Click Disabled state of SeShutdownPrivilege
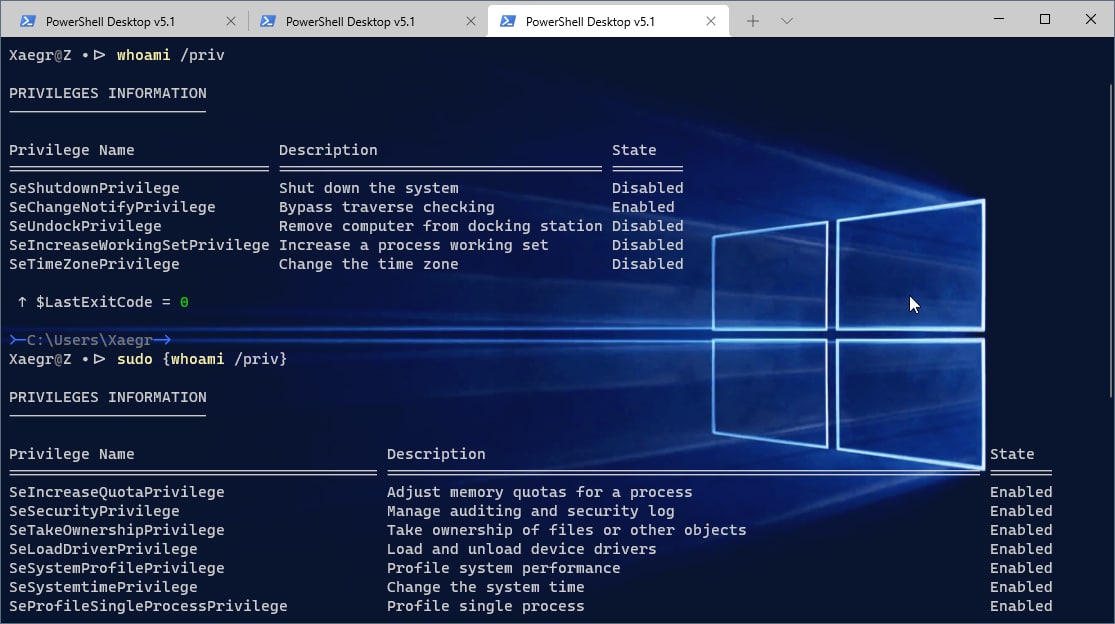Viewport: 1115px width, 624px height. point(647,188)
